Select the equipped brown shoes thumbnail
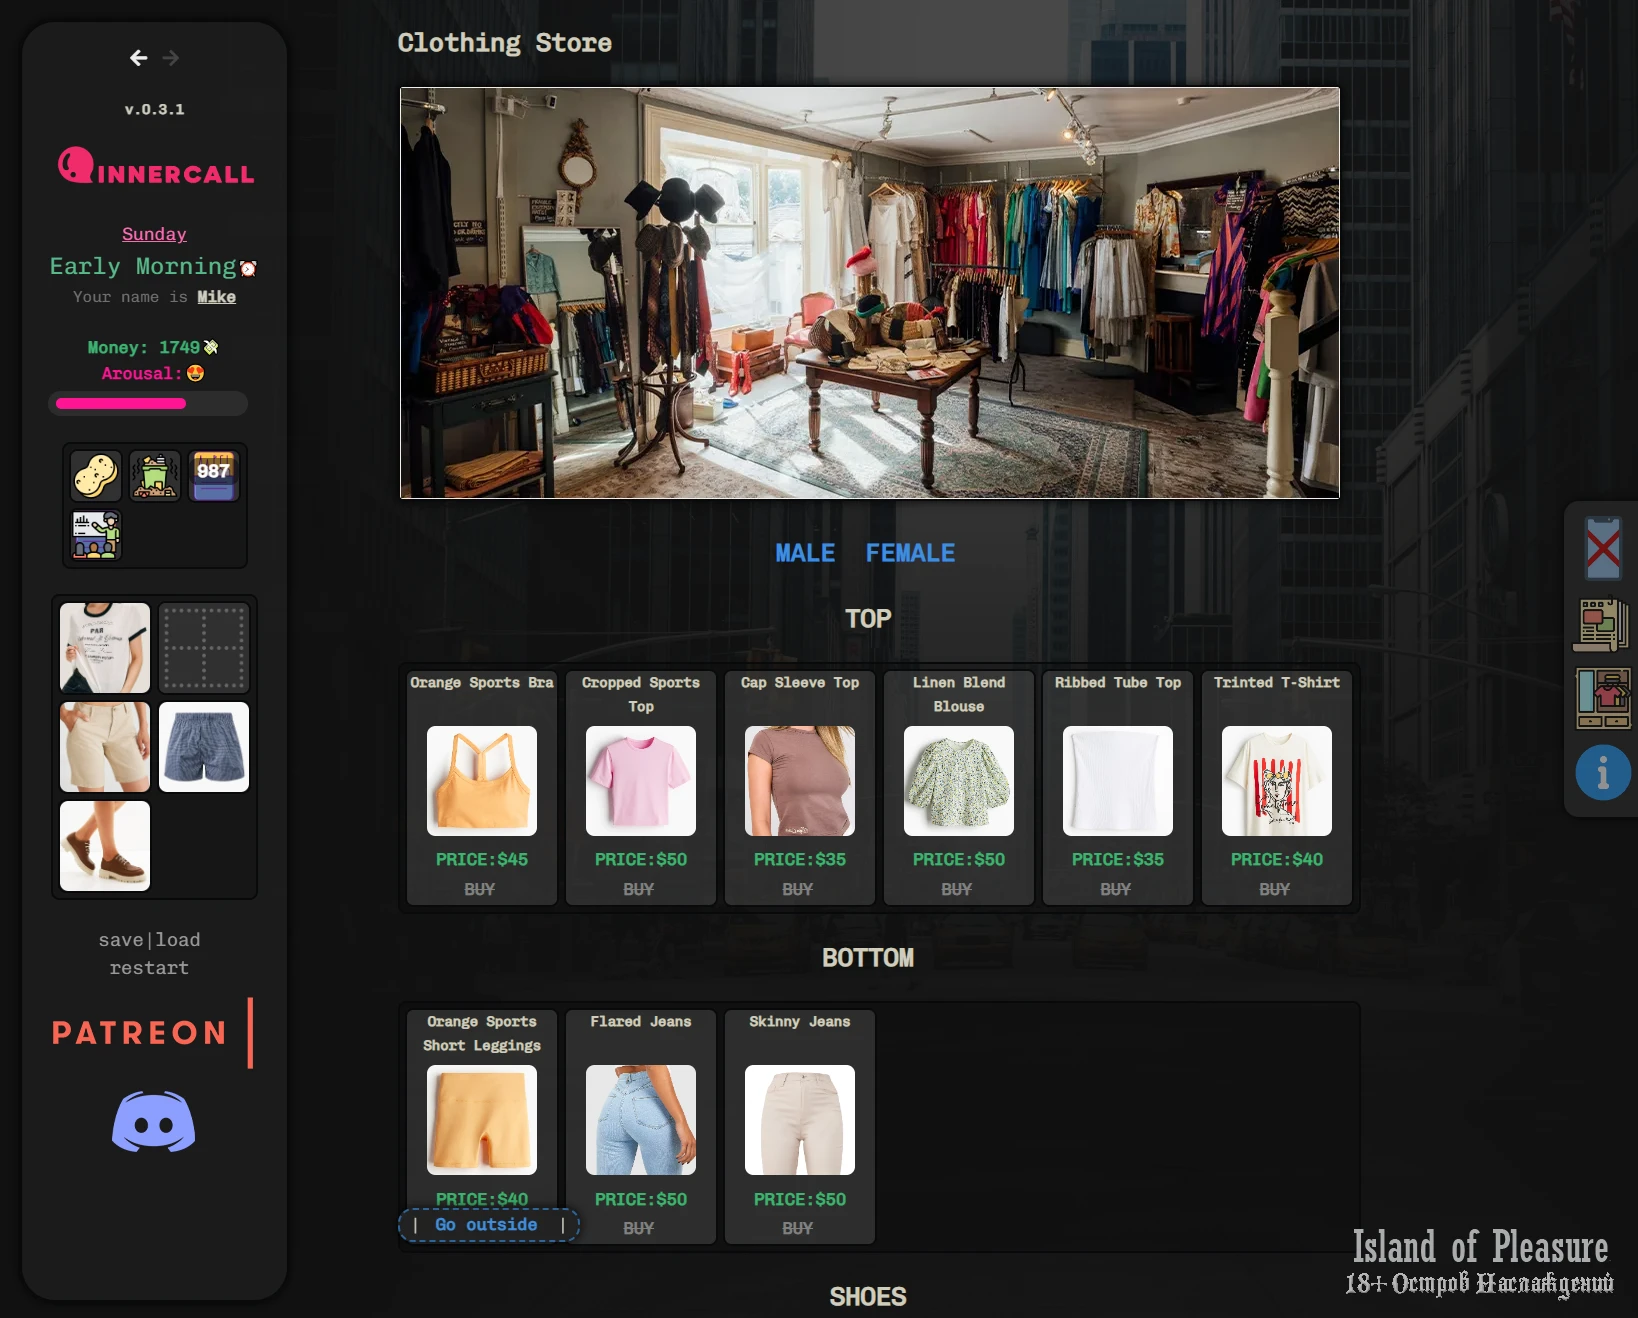Viewport: 1638px width, 1318px height. tap(105, 846)
